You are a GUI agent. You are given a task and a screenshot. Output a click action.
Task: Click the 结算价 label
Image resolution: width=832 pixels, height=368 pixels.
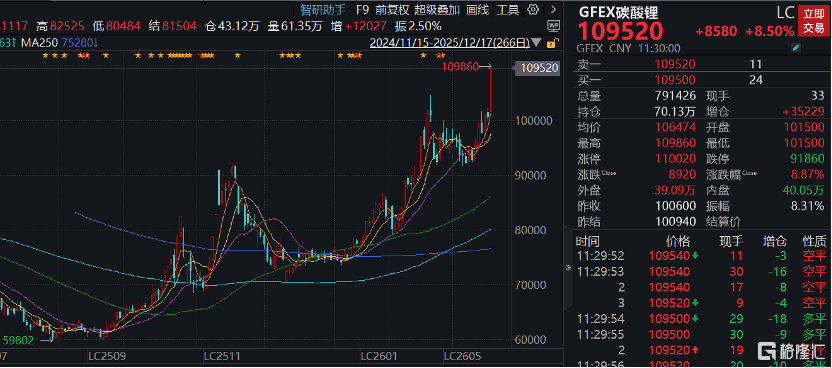(x=723, y=222)
